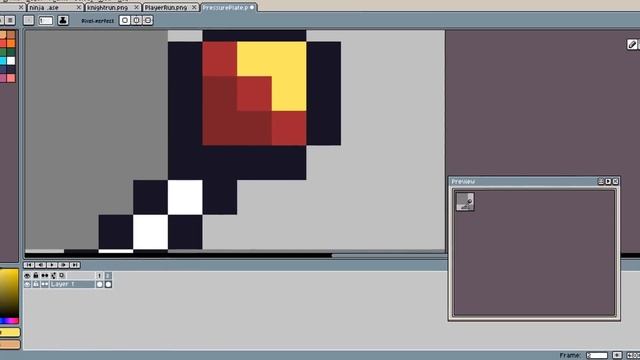Close the Preview window

616,182
